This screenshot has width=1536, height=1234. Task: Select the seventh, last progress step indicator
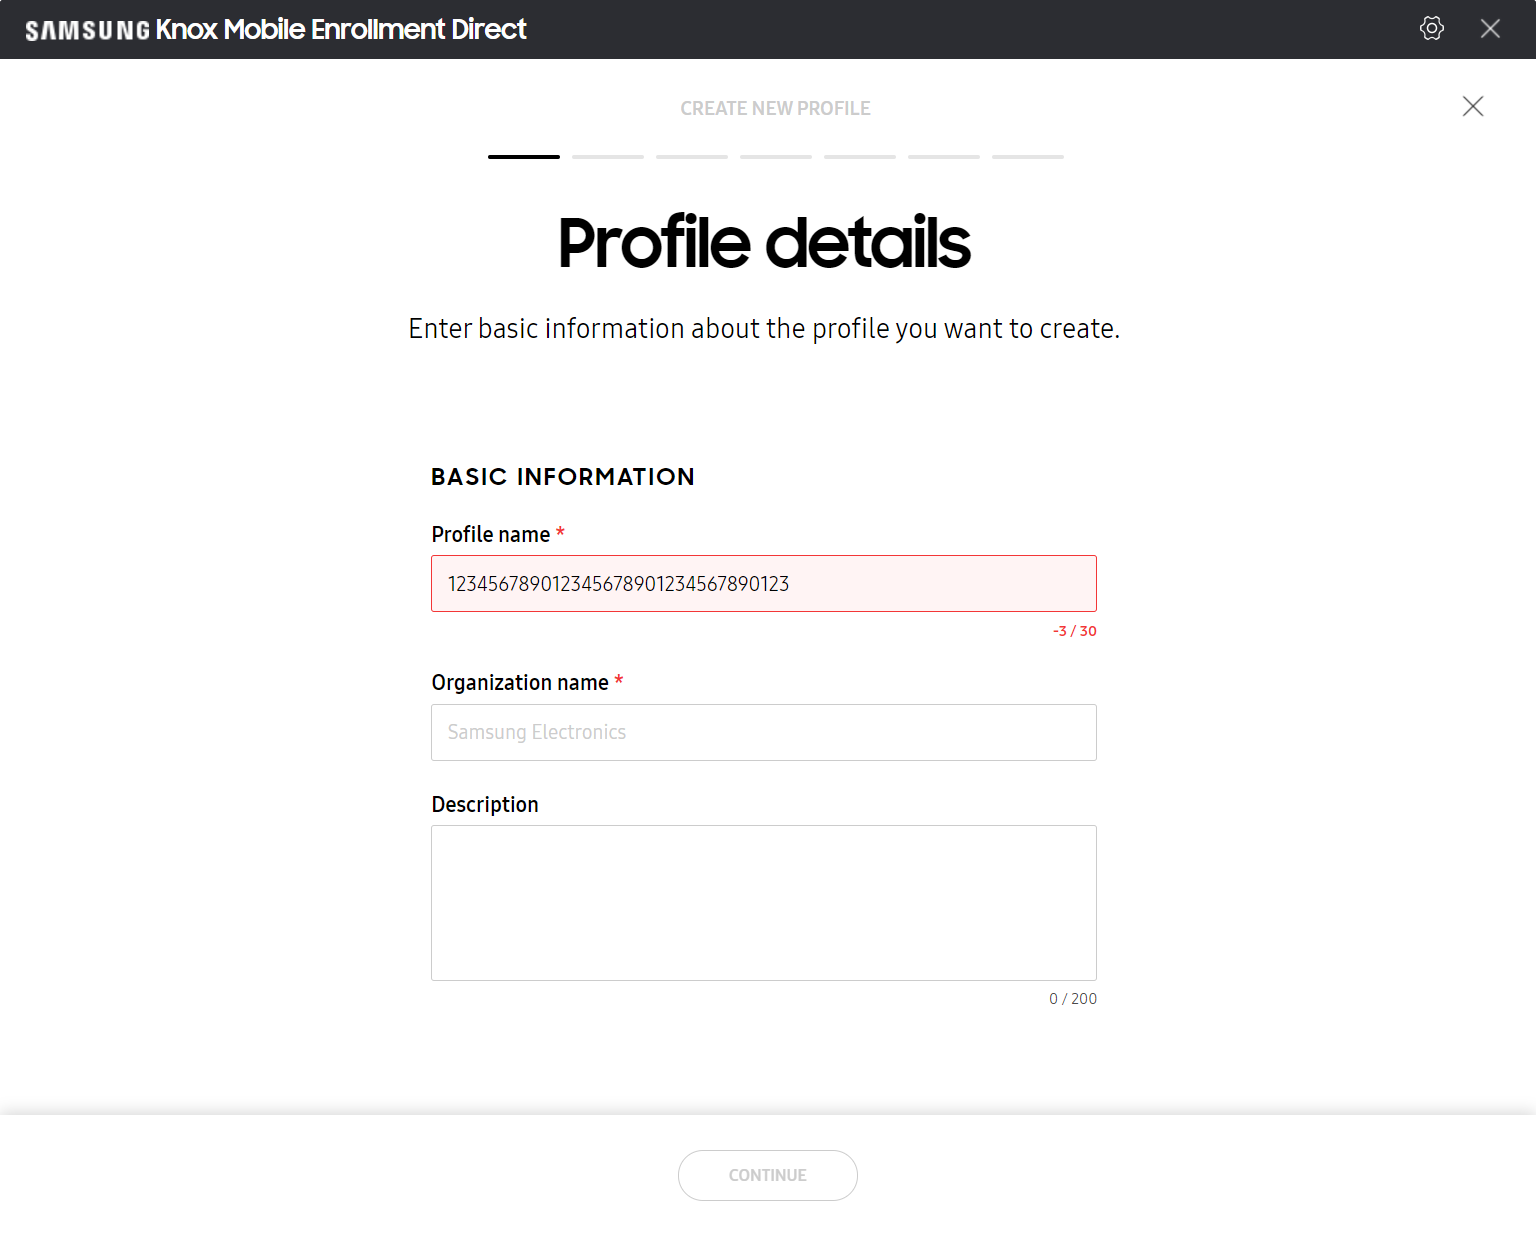tap(1028, 157)
